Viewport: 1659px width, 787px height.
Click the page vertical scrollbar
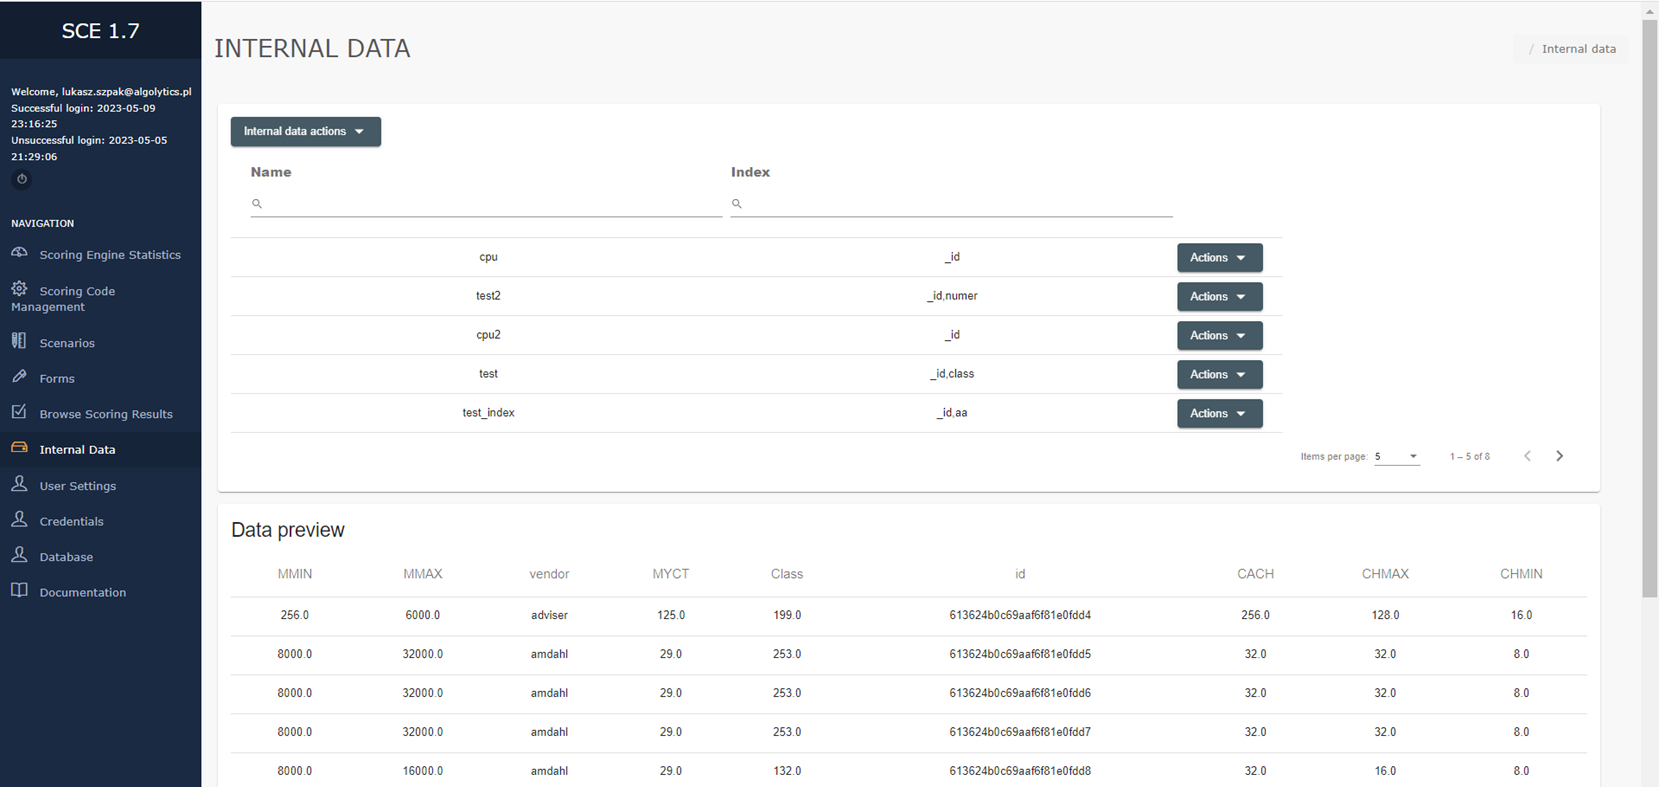point(1650,300)
